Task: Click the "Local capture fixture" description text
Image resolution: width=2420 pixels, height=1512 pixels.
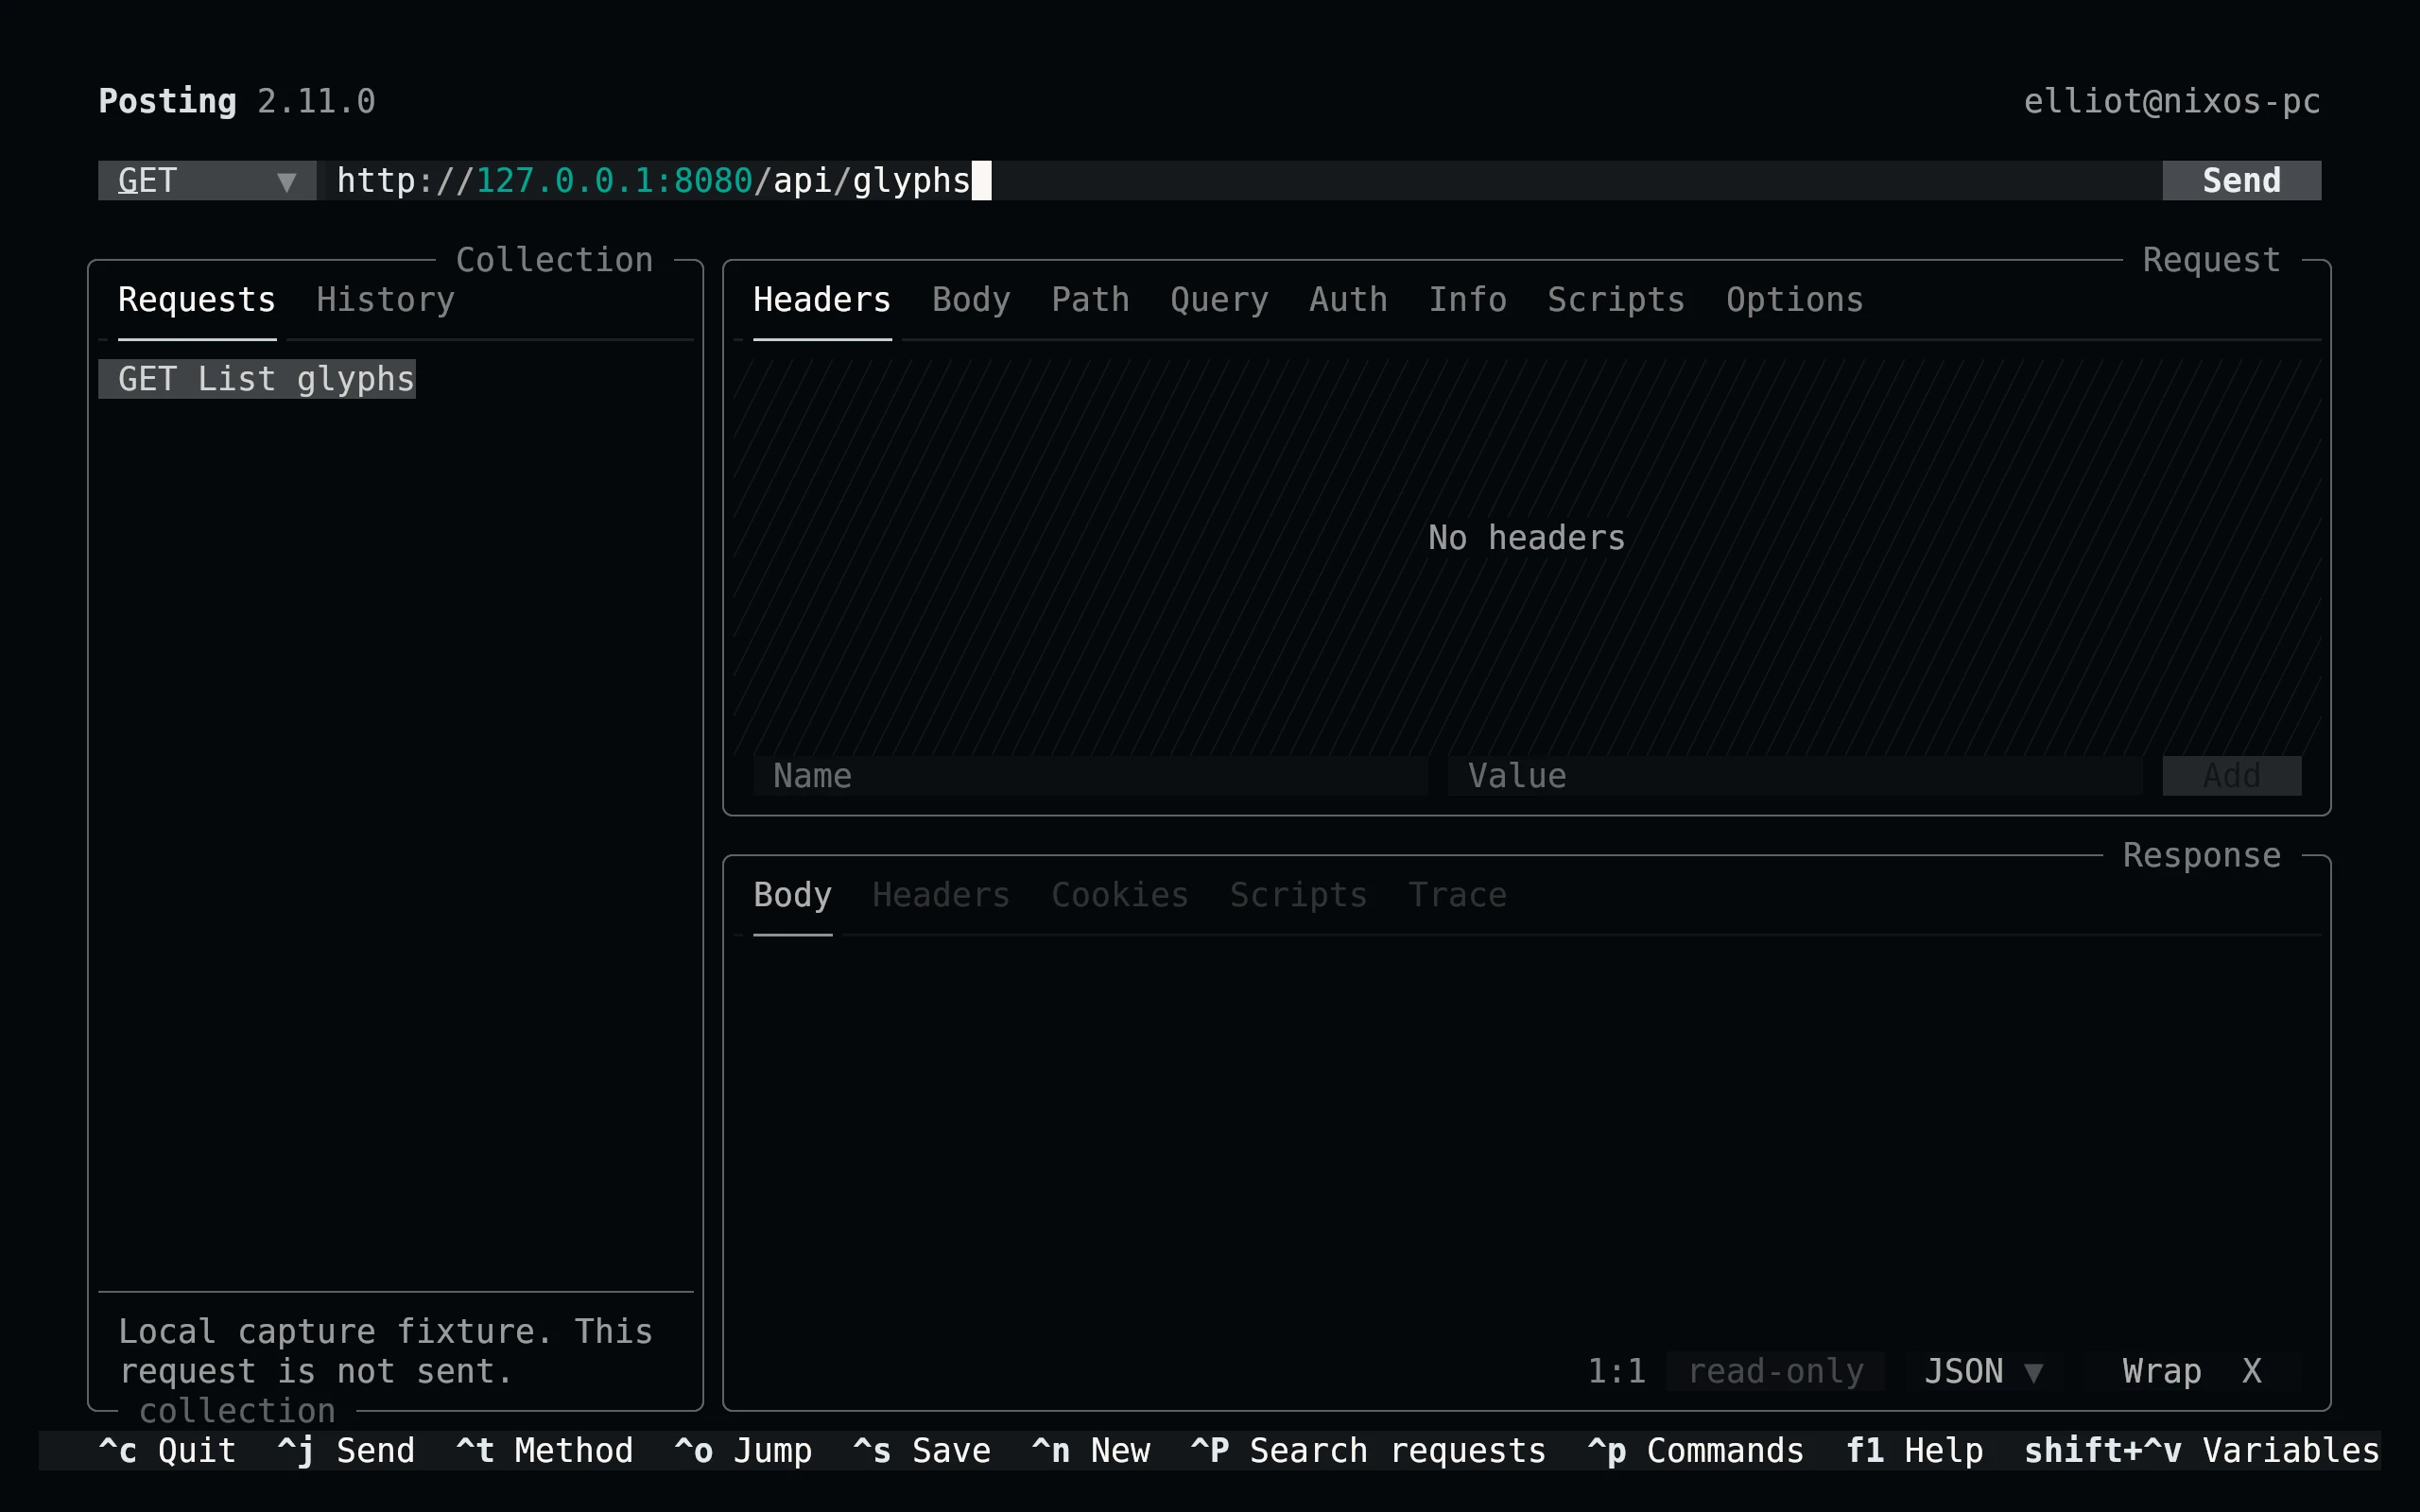Action: [x=386, y=1351]
